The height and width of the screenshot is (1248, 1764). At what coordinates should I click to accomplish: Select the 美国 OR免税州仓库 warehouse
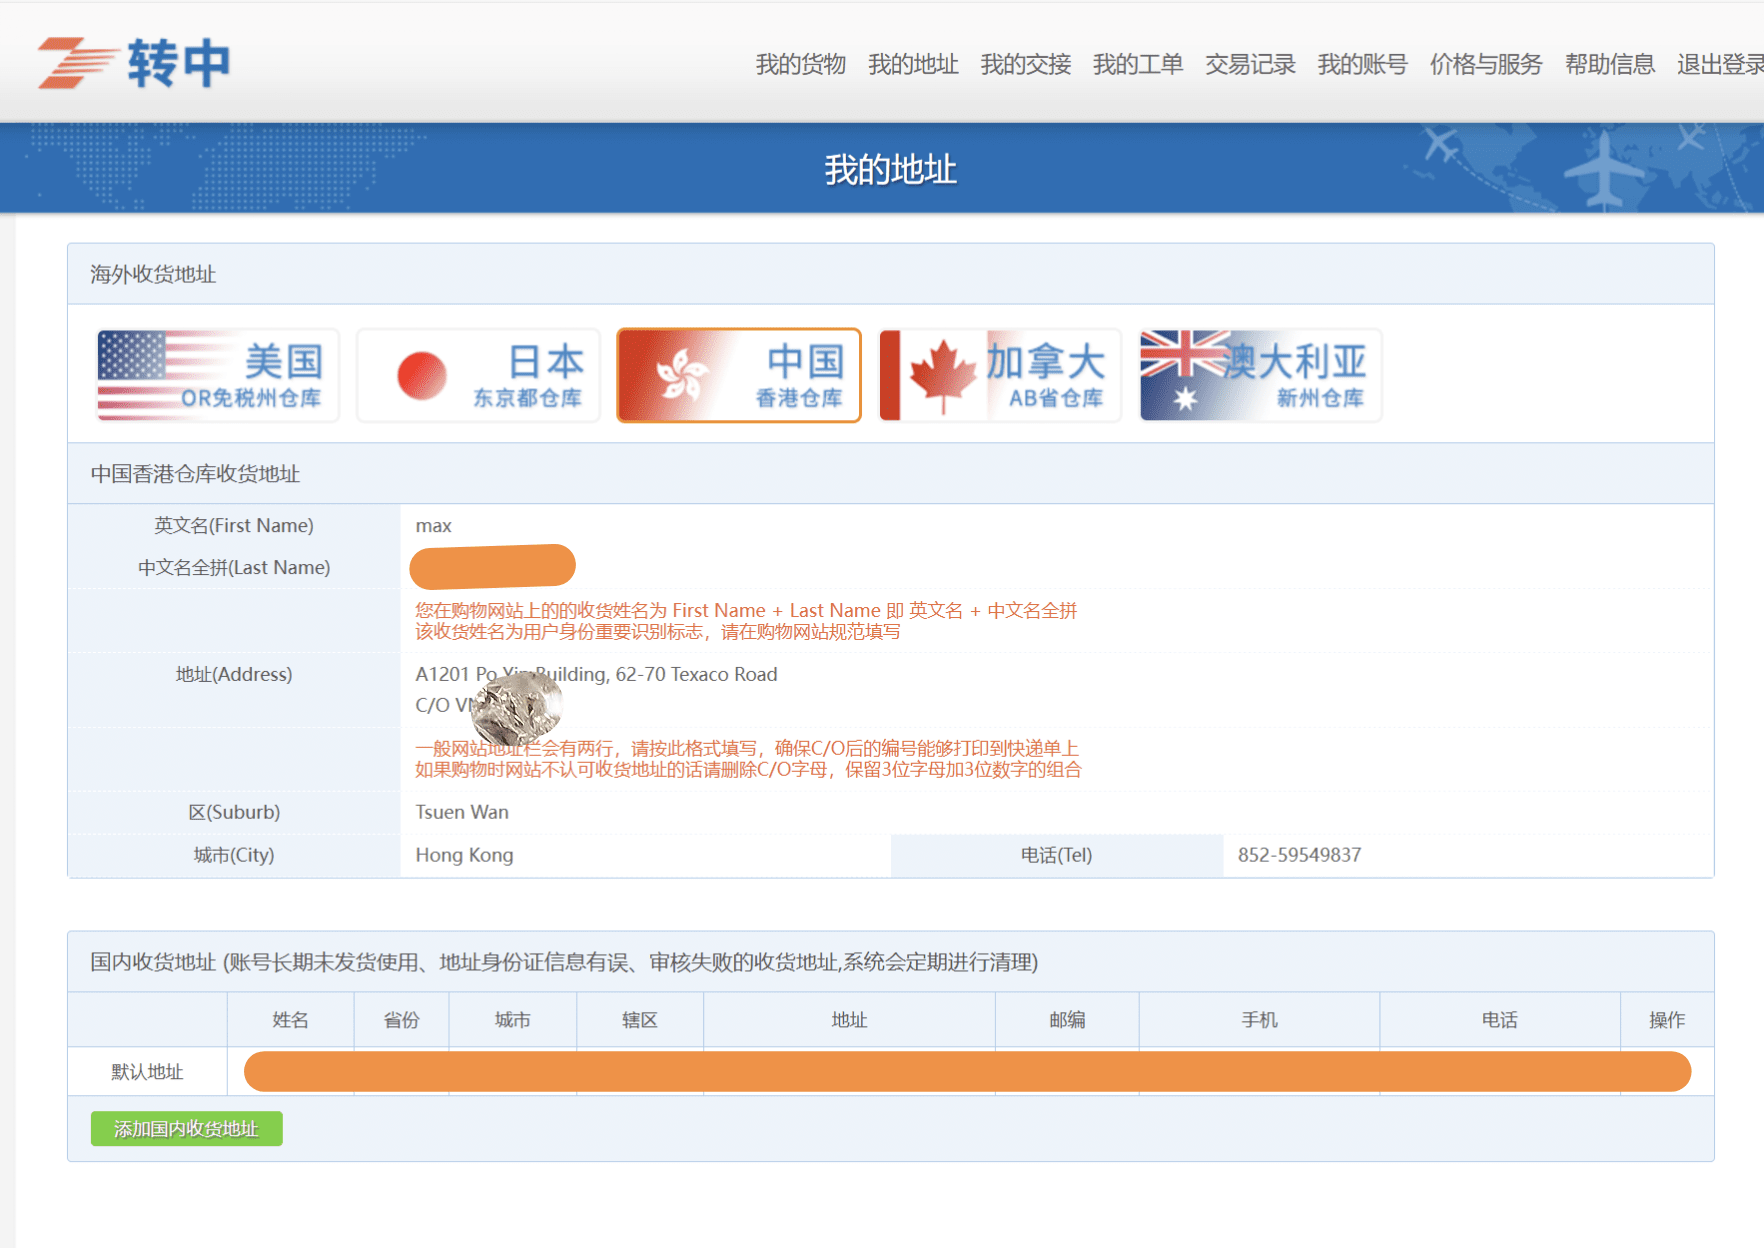[x=218, y=376]
